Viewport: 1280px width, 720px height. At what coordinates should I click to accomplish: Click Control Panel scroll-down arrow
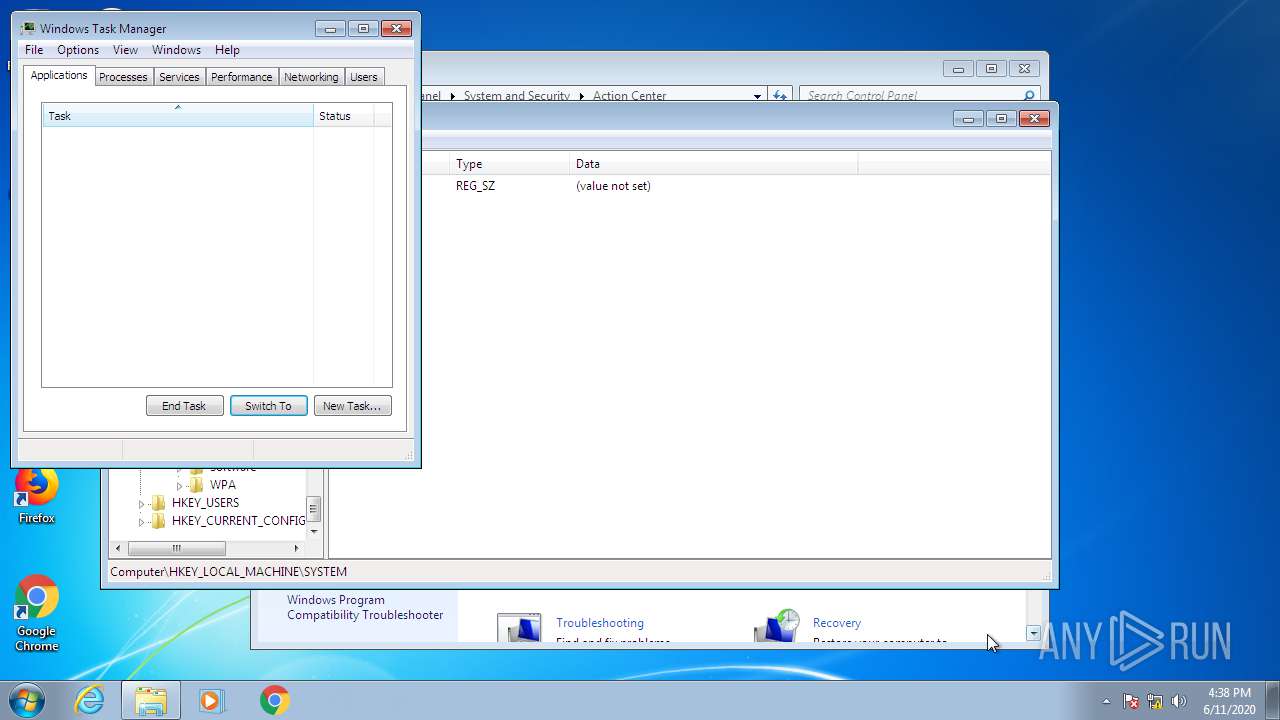tap(1033, 633)
